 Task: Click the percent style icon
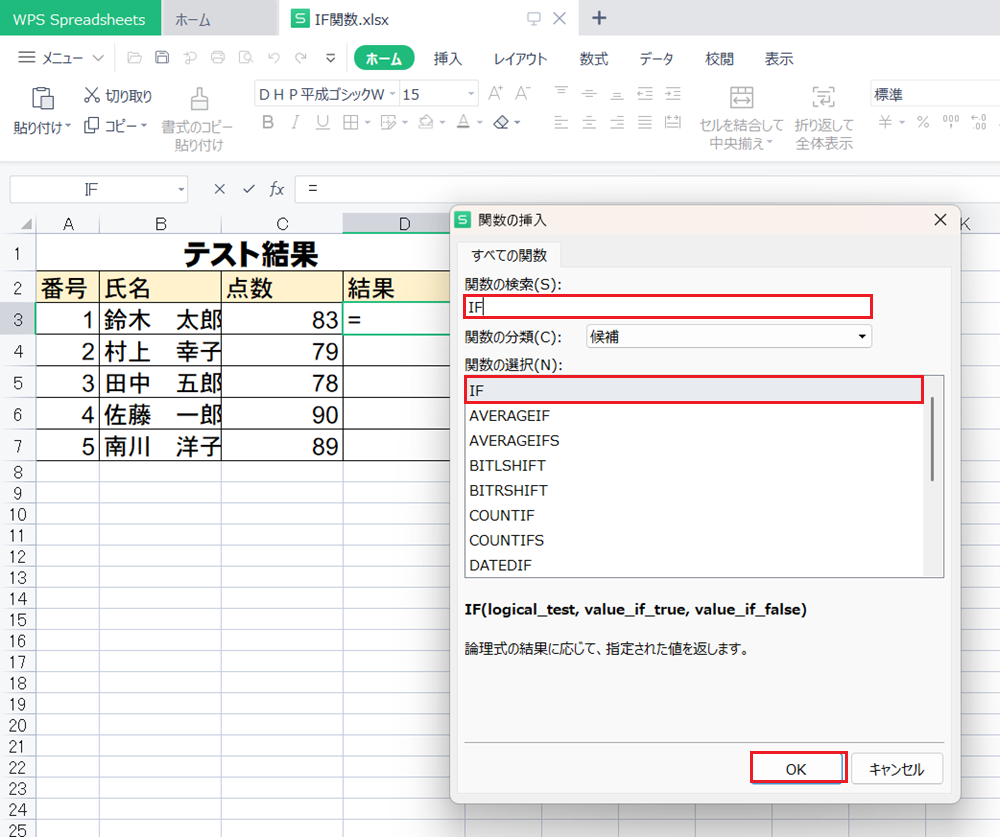tap(923, 122)
